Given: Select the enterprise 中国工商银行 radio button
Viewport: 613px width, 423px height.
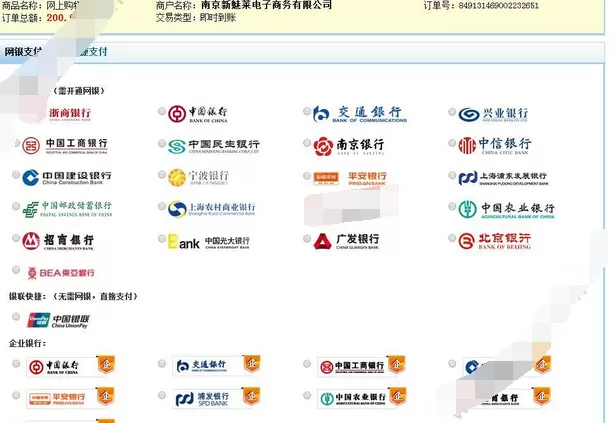Looking at the screenshot, I should coord(307,364).
